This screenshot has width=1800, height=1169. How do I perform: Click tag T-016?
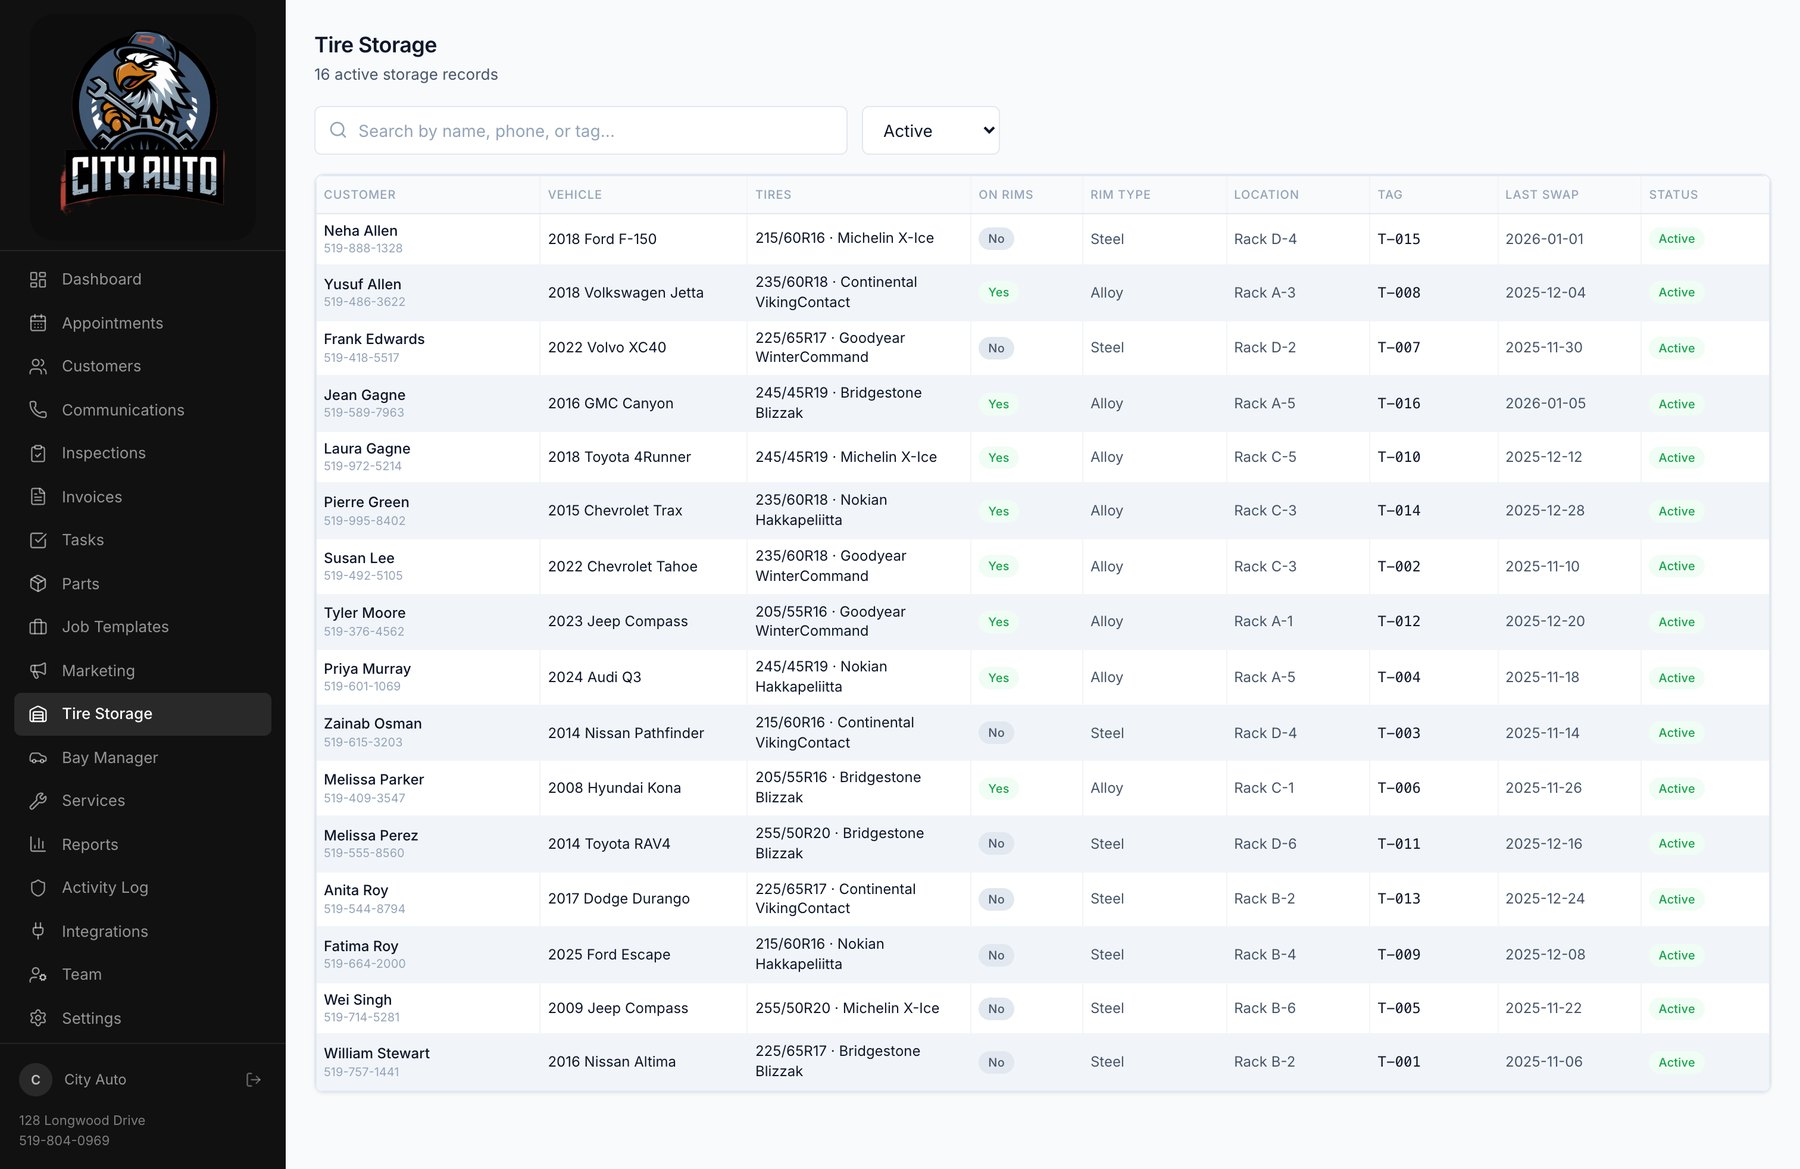1399,404
